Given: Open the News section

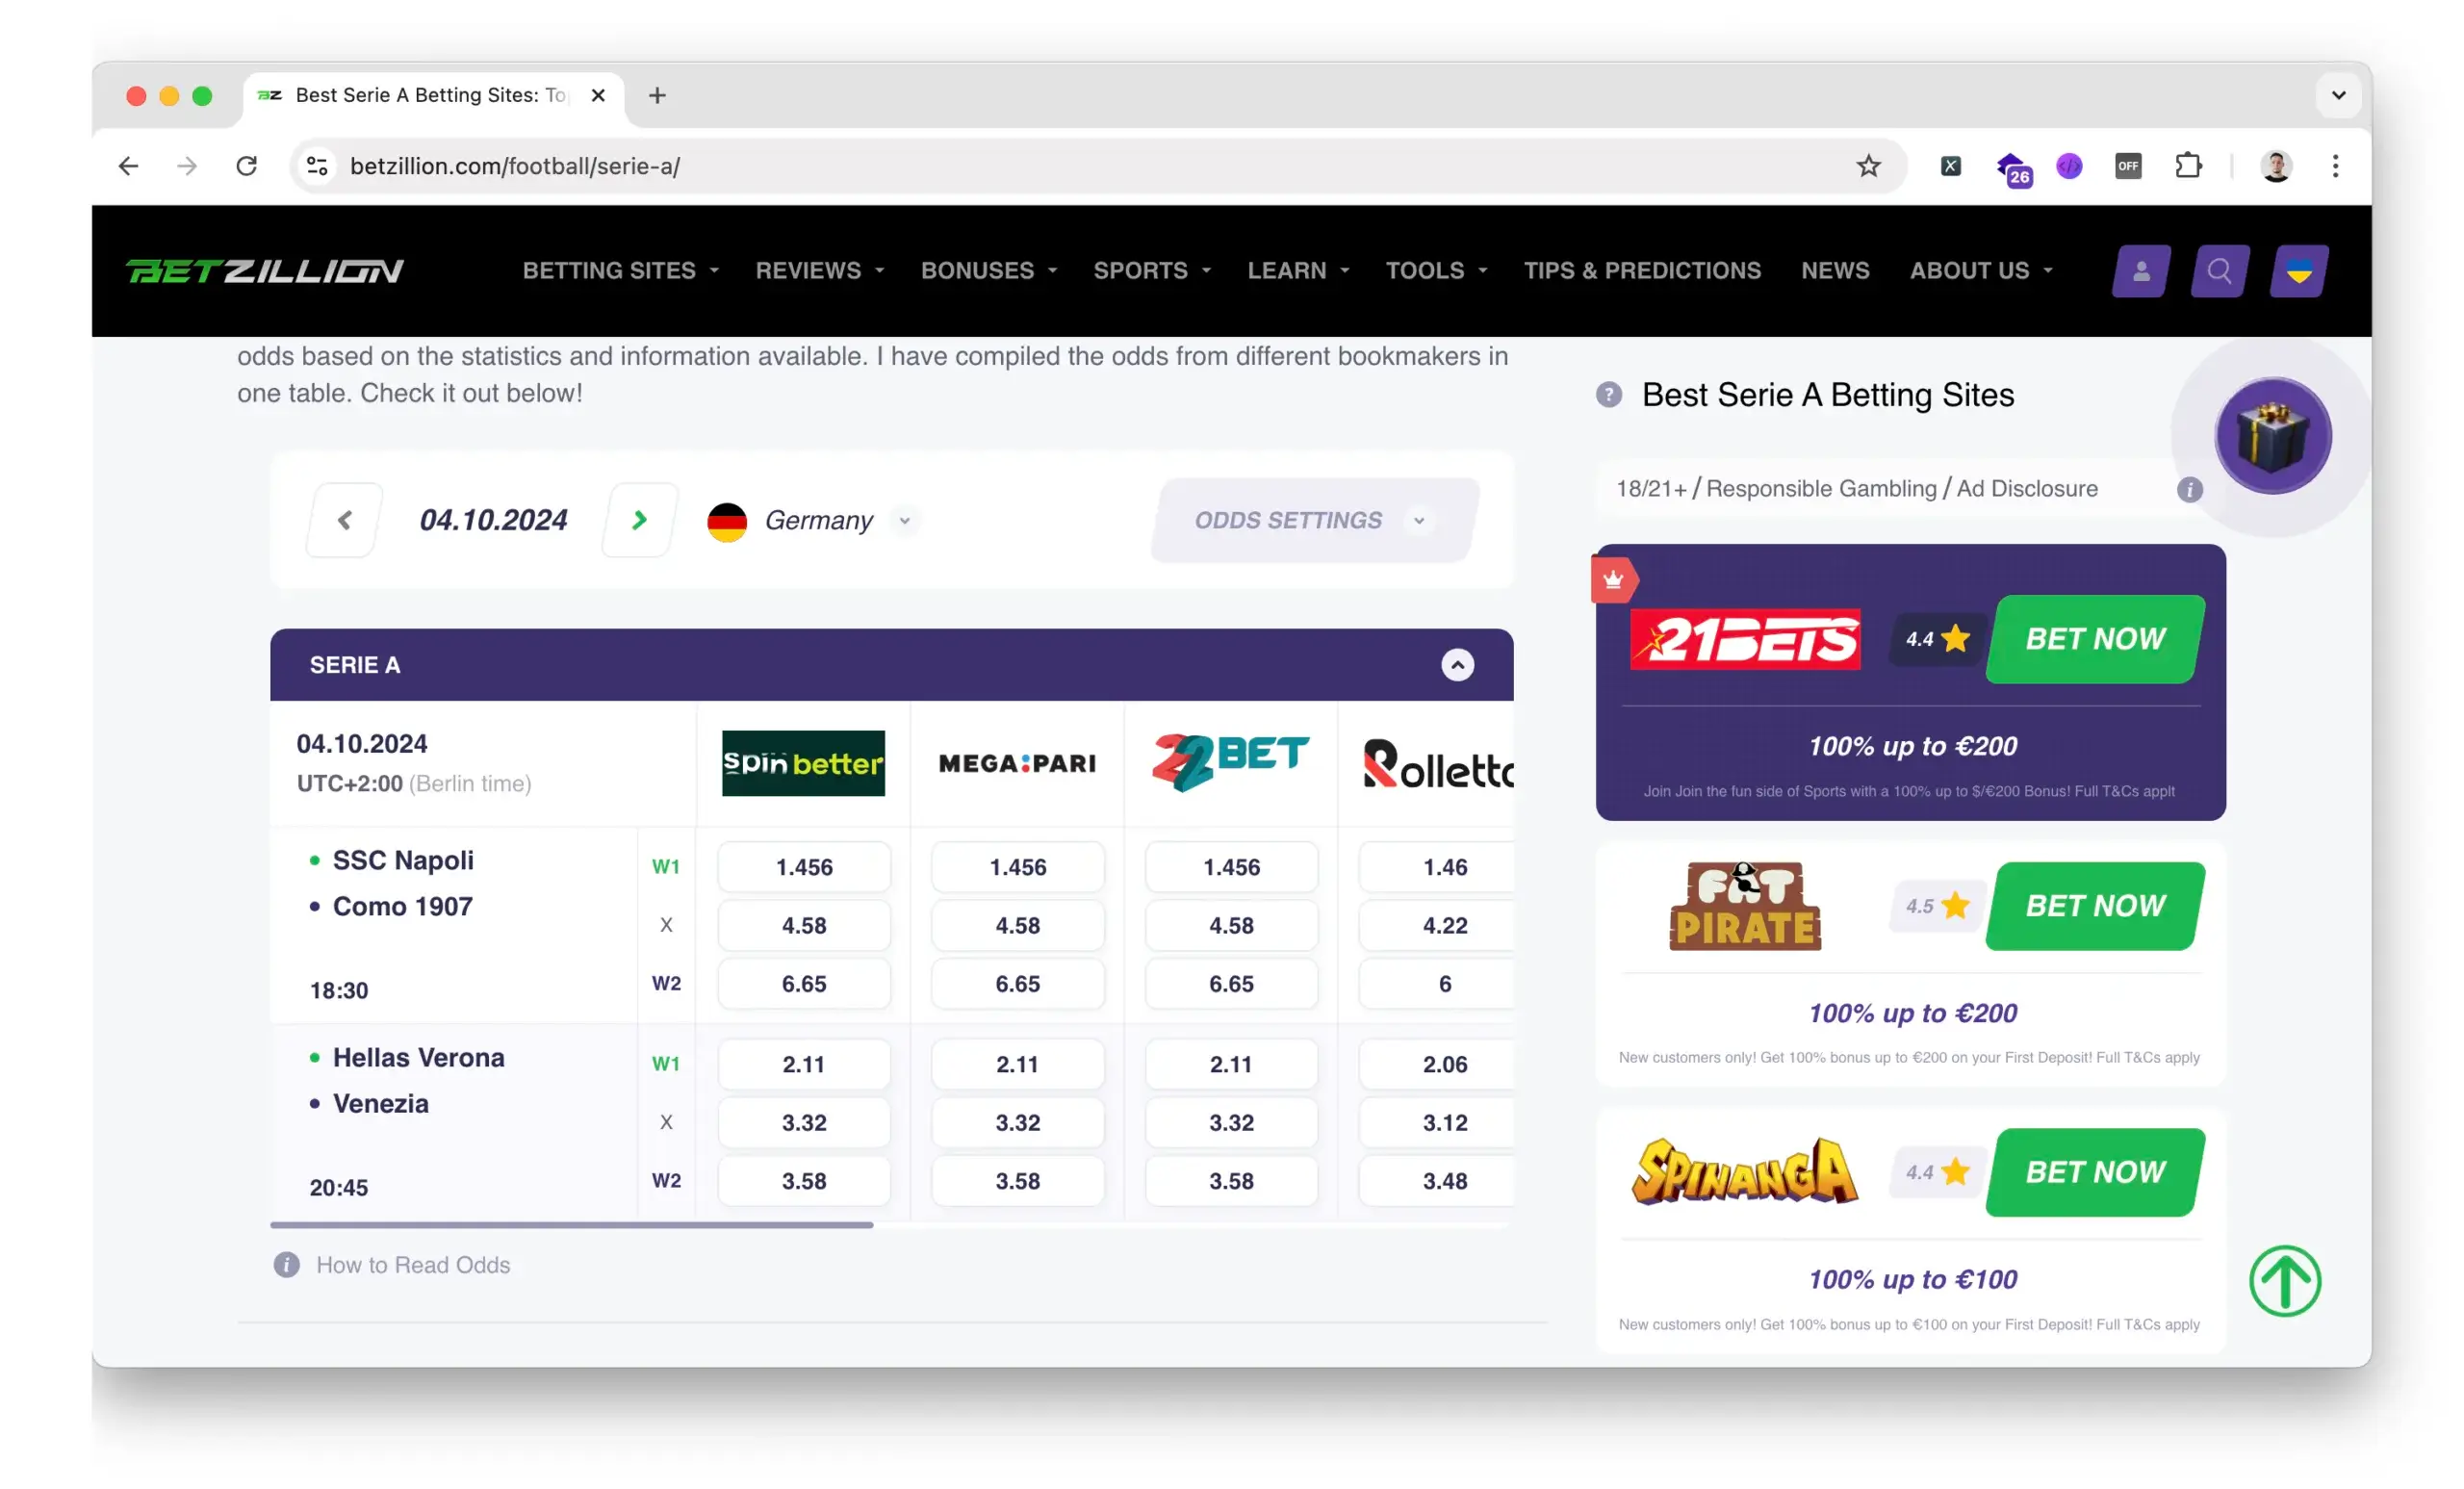Looking at the screenshot, I should (1835, 270).
